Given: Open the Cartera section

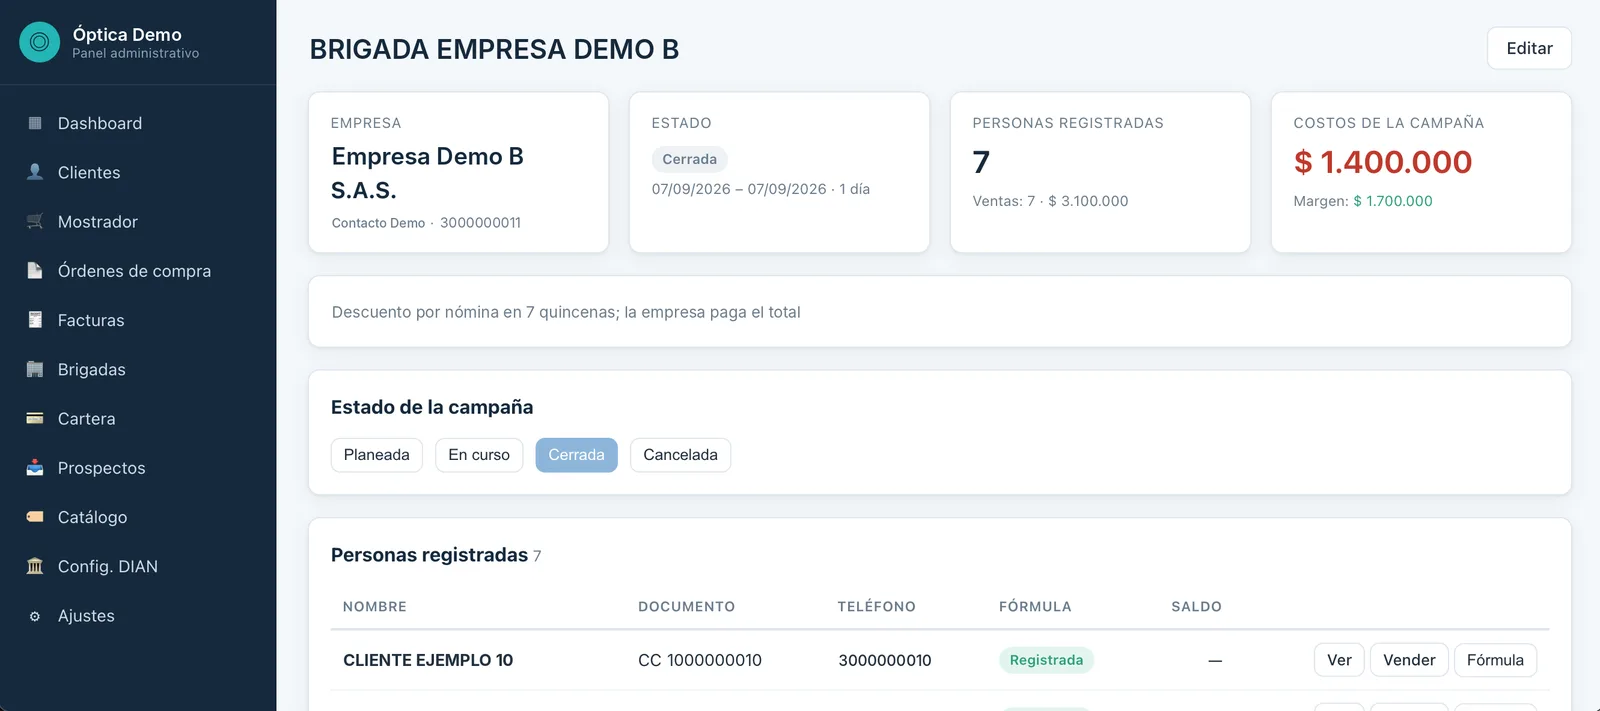Looking at the screenshot, I should click(138, 418).
